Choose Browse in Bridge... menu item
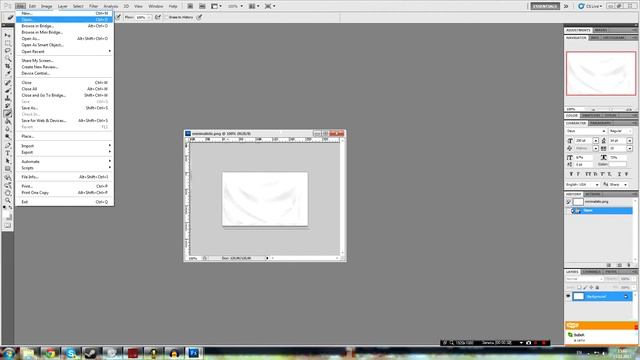 [x=65, y=26]
